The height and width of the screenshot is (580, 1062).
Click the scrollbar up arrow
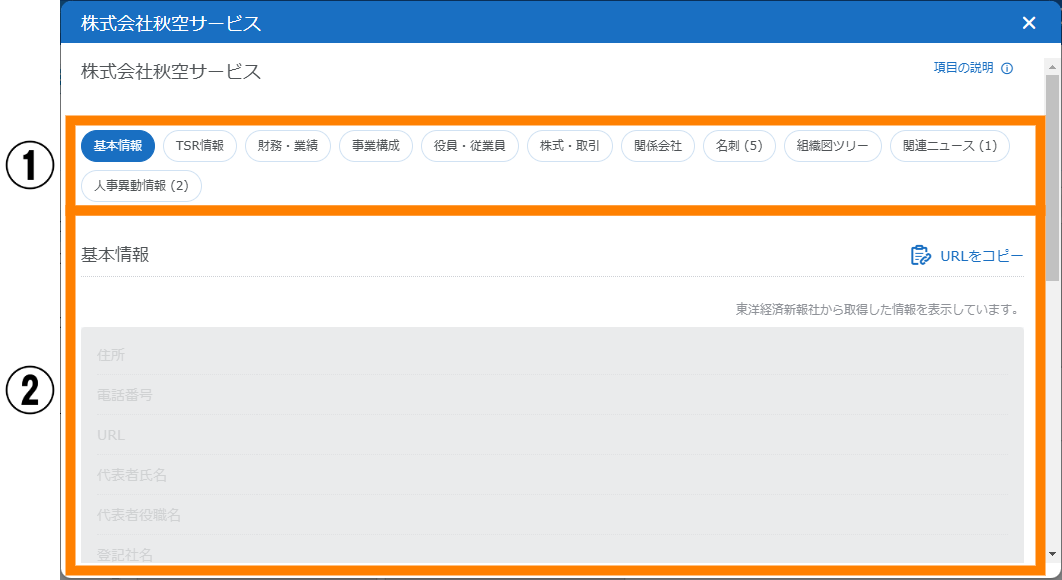[x=1052, y=64]
